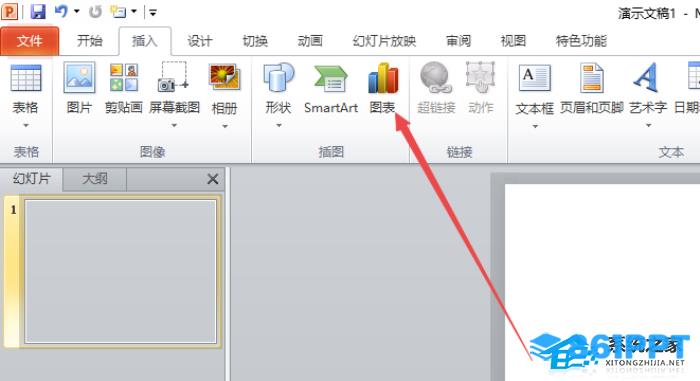Screen dimensions: 700x381
Task: Switch to the 大纲 outline tab
Action: click(95, 179)
